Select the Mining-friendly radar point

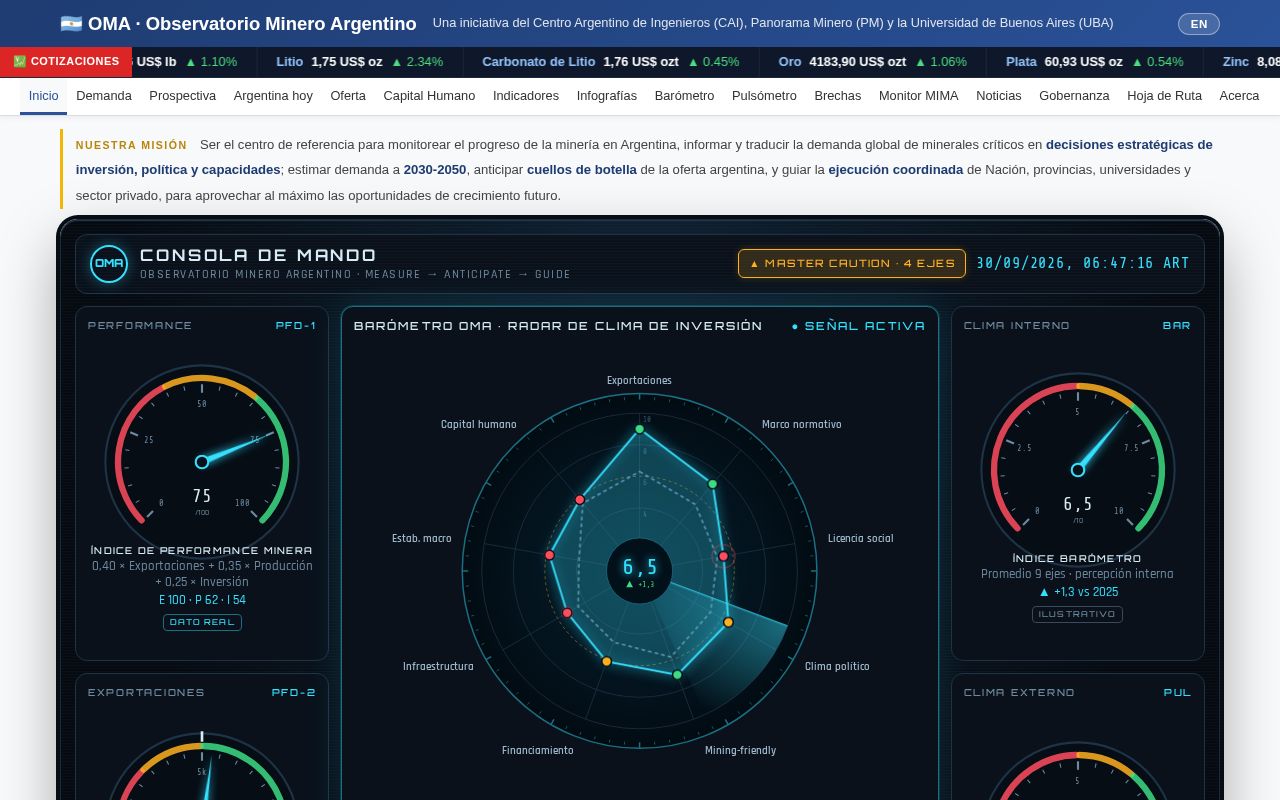coord(677,675)
